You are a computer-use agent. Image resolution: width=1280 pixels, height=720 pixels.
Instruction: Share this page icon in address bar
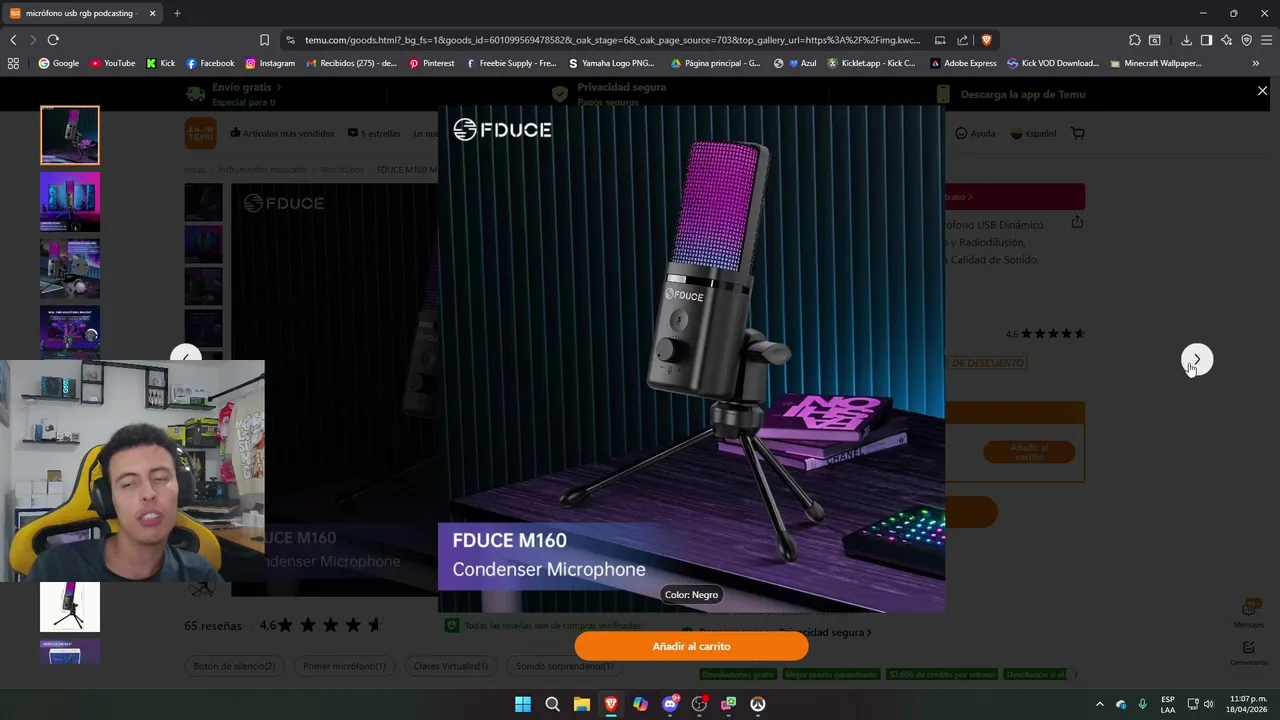962,40
